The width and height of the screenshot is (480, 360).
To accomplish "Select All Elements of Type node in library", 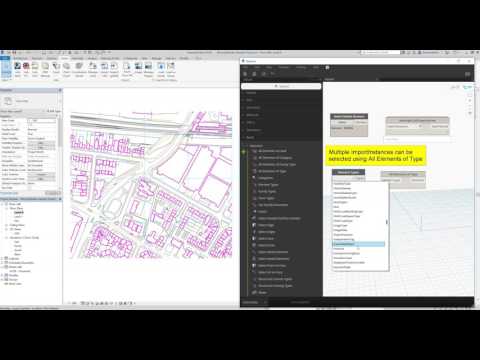I will (x=272, y=171).
